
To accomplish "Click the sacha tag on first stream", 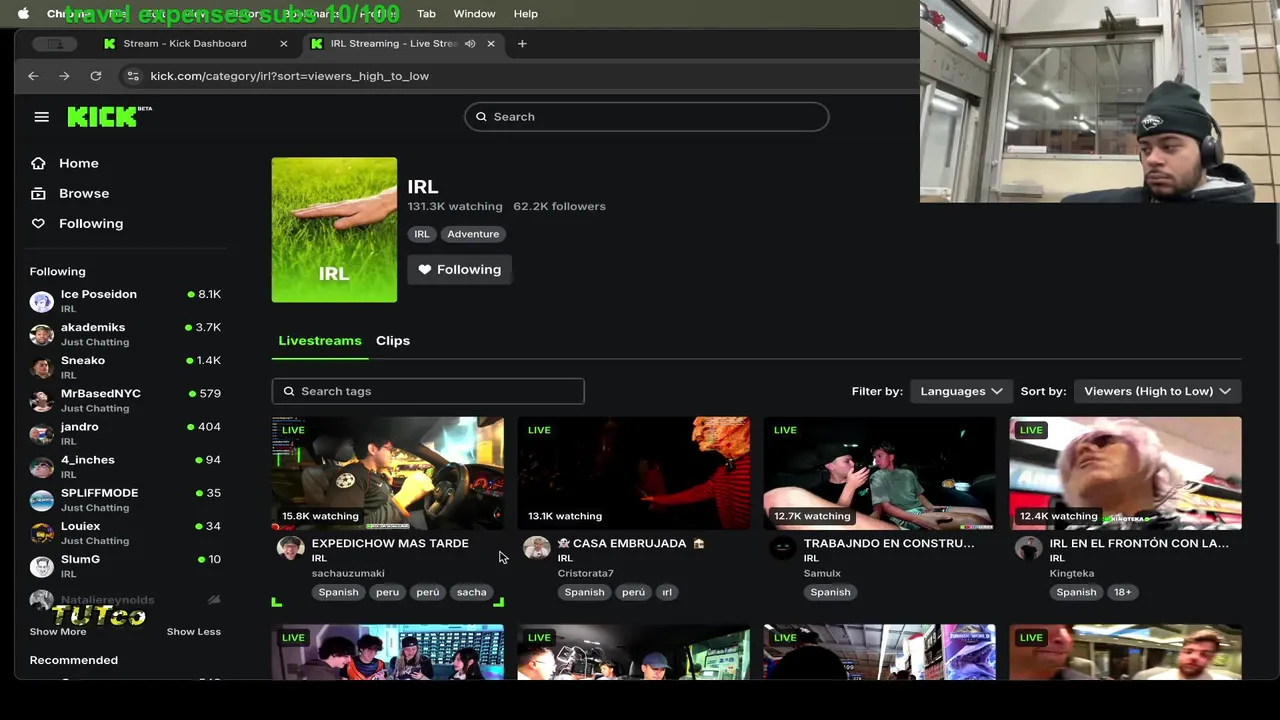I will coord(471,592).
